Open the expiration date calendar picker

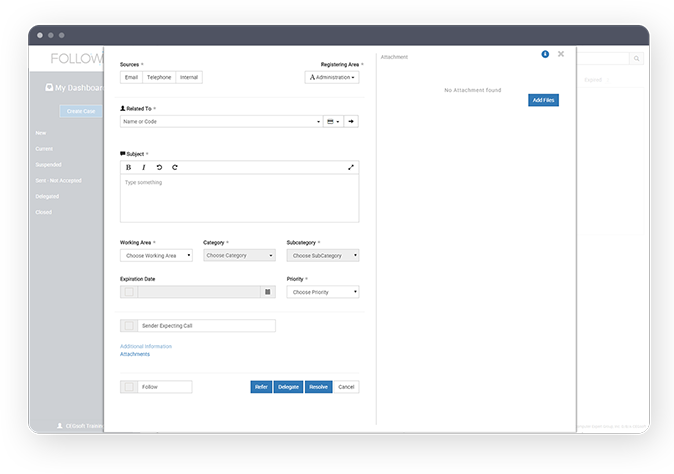(268, 292)
